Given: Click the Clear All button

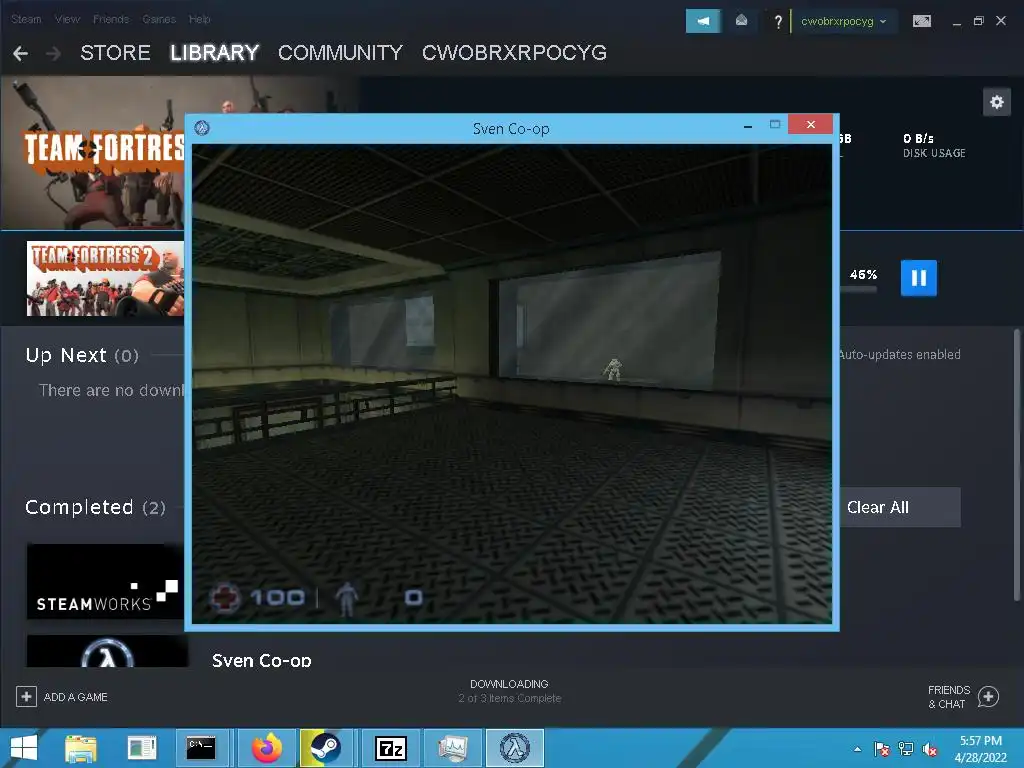Looking at the screenshot, I should coord(900,507).
